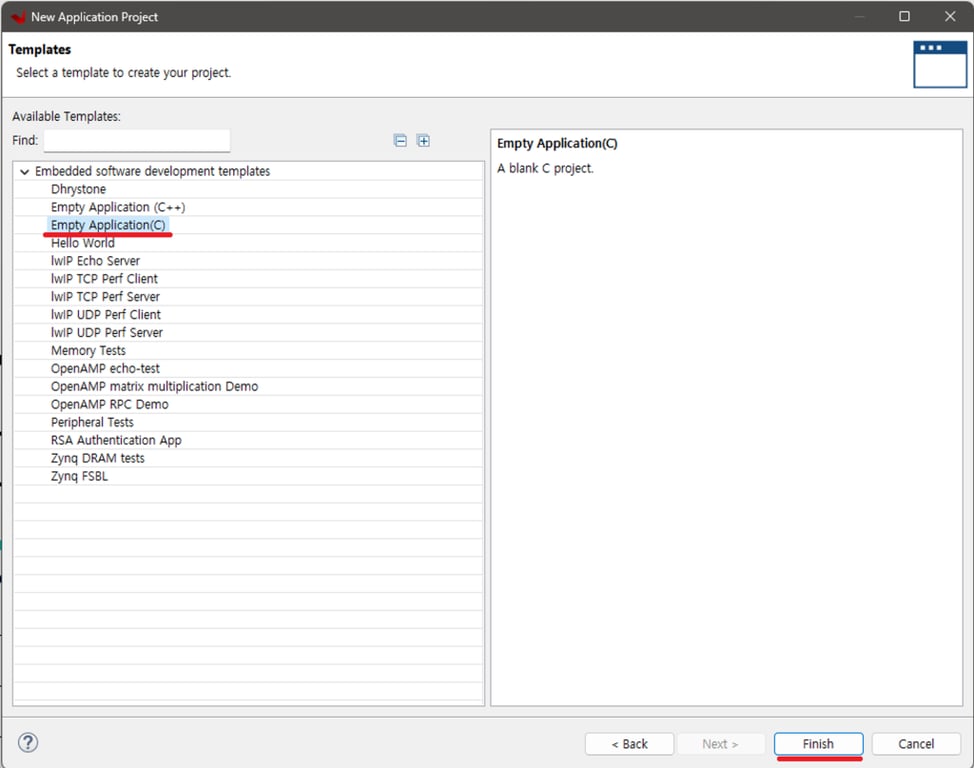This screenshot has height=768, width=974.
Task: Open help via the question mark icon
Action: click(28, 743)
